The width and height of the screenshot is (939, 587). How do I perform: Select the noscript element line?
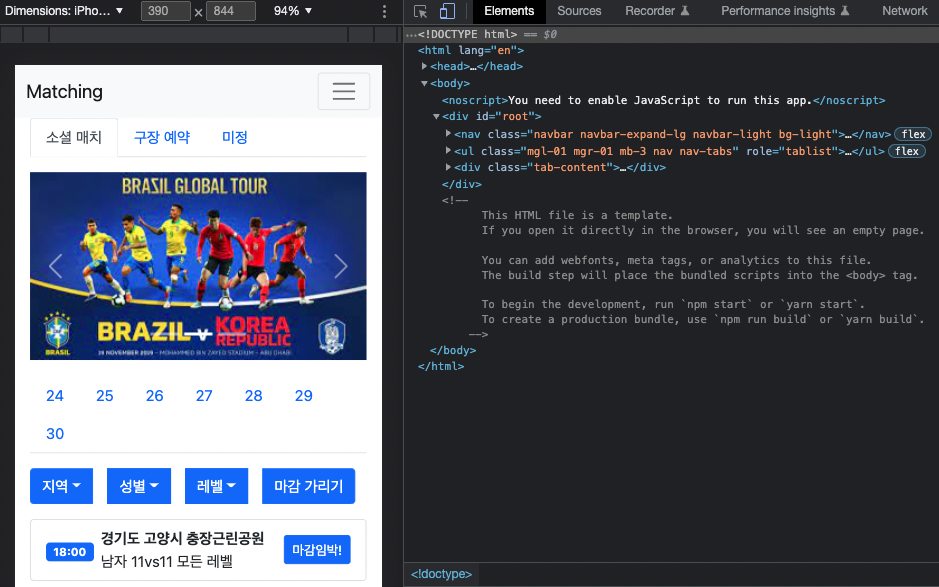(x=664, y=100)
